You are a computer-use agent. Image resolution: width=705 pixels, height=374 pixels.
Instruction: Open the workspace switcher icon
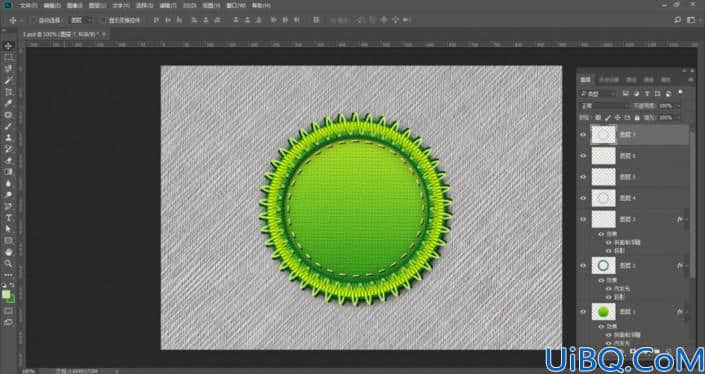[x=691, y=20]
